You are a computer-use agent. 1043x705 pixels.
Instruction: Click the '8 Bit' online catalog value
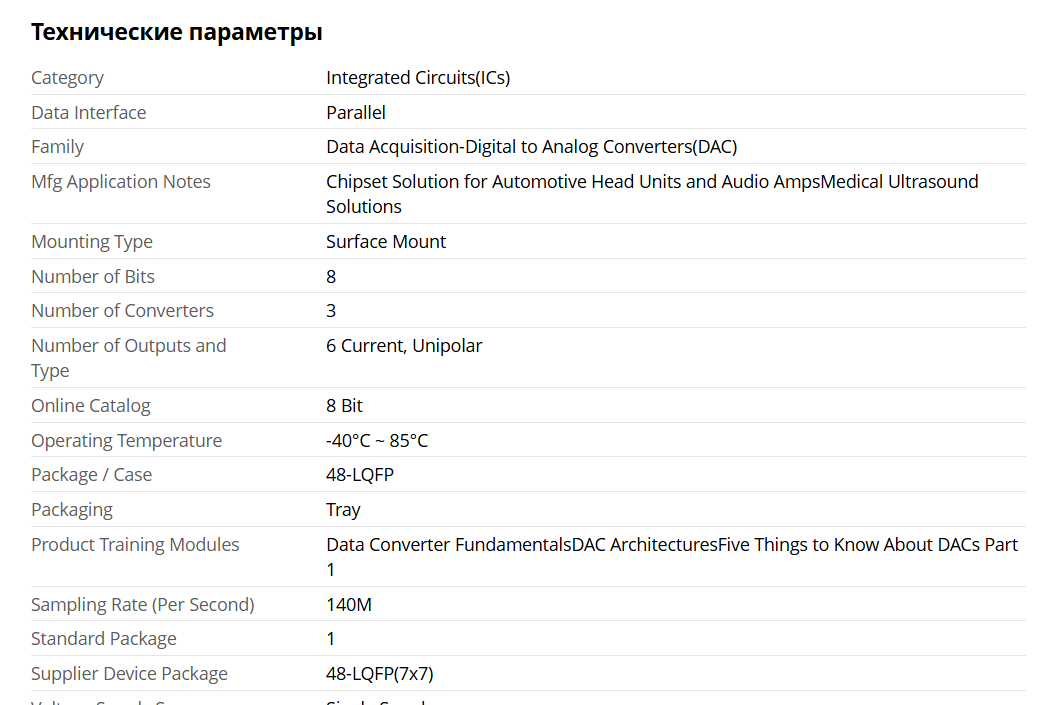point(344,406)
